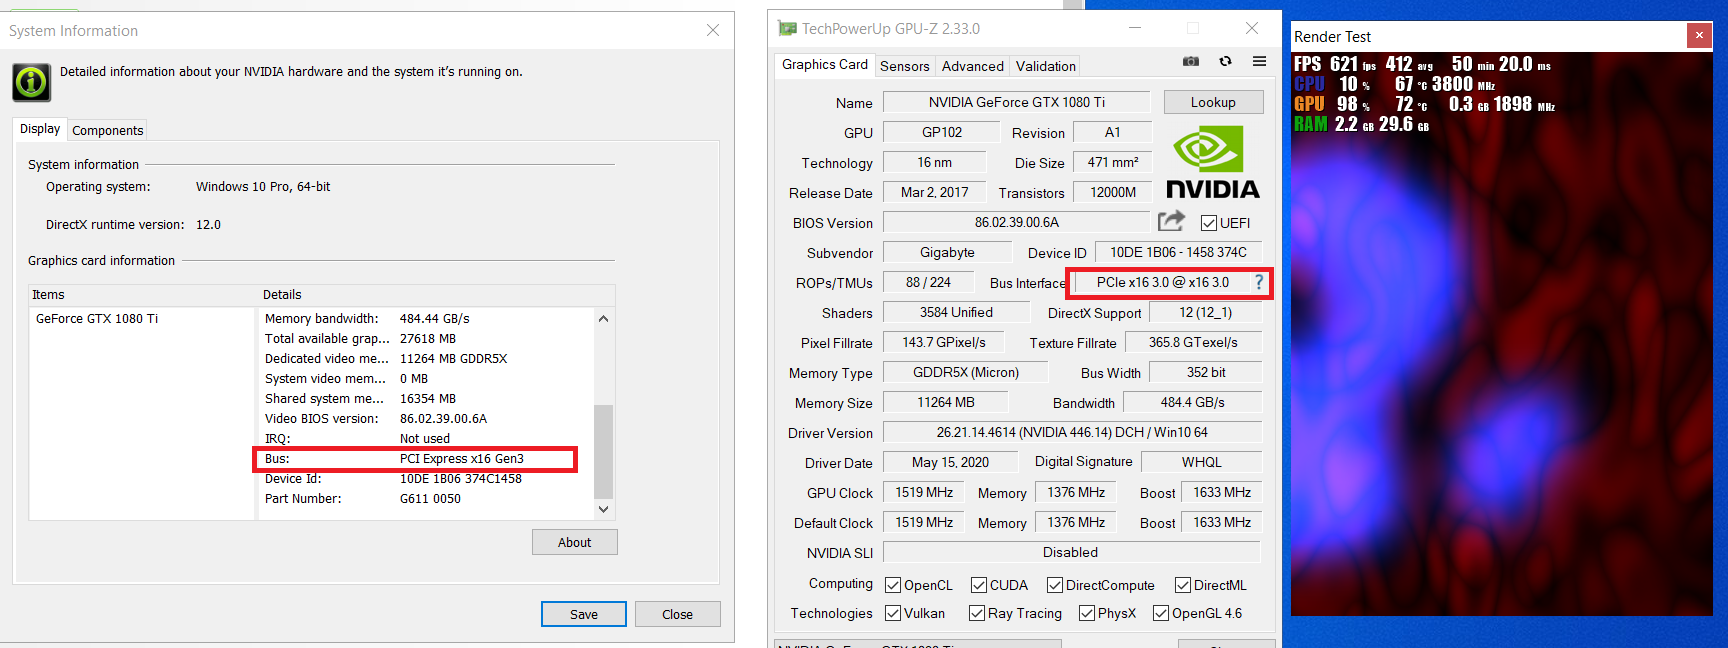The image size is (1728, 648).
Task: Open the GPU-Z hamburger menu
Action: pos(1259,62)
